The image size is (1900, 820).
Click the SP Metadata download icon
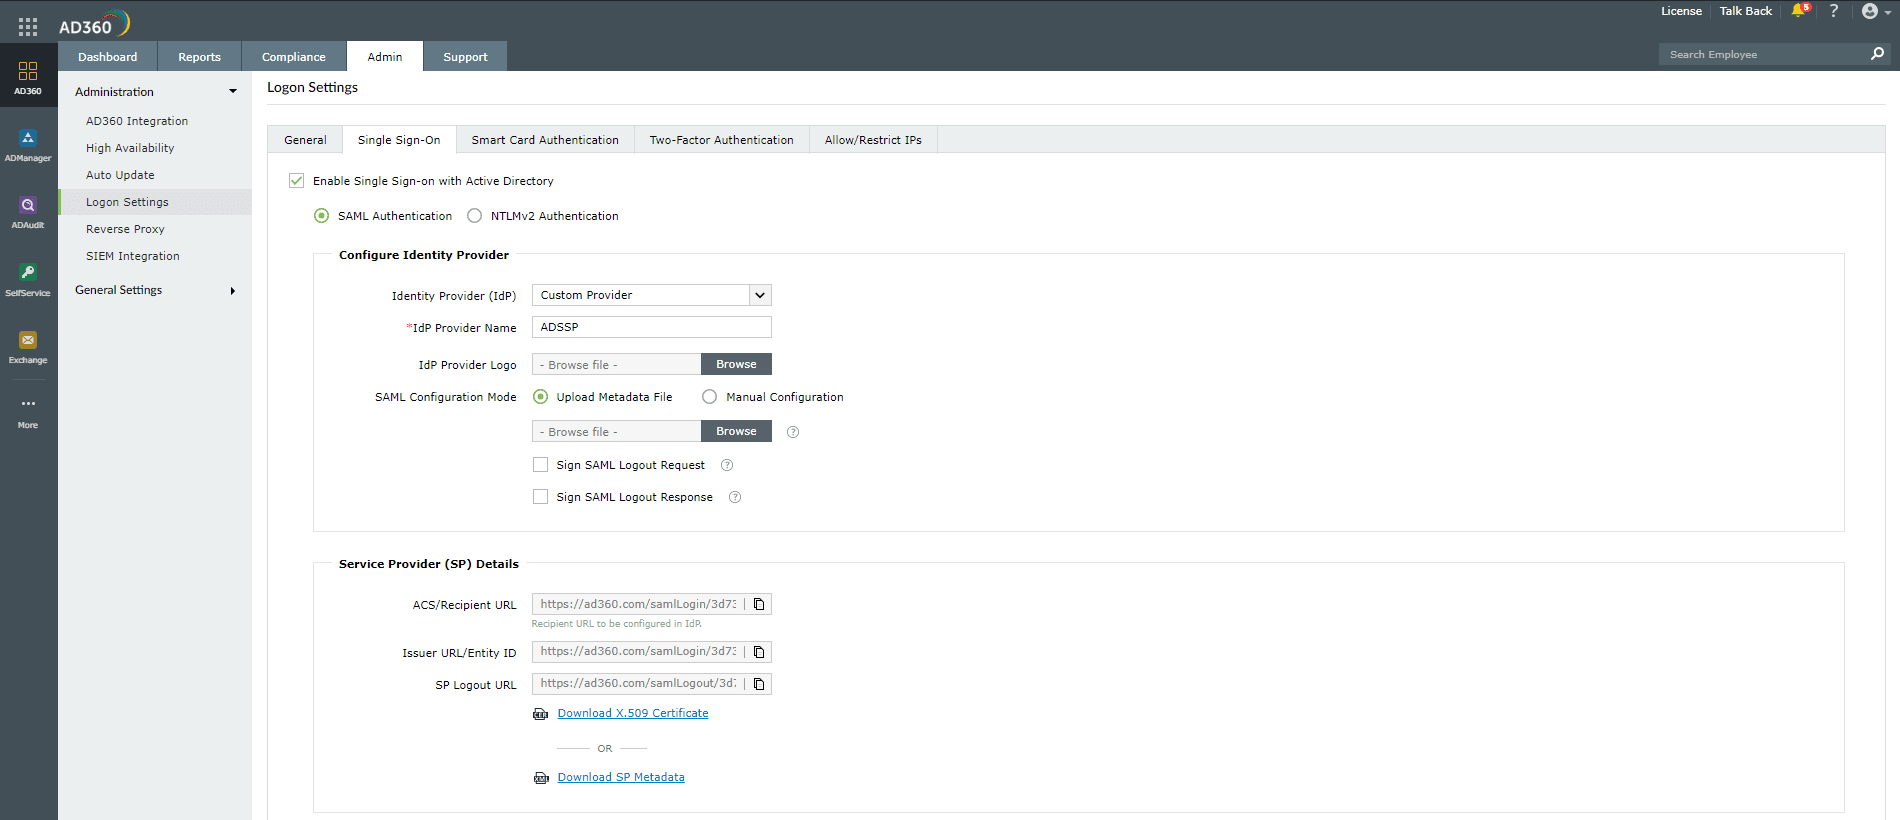[x=541, y=778]
